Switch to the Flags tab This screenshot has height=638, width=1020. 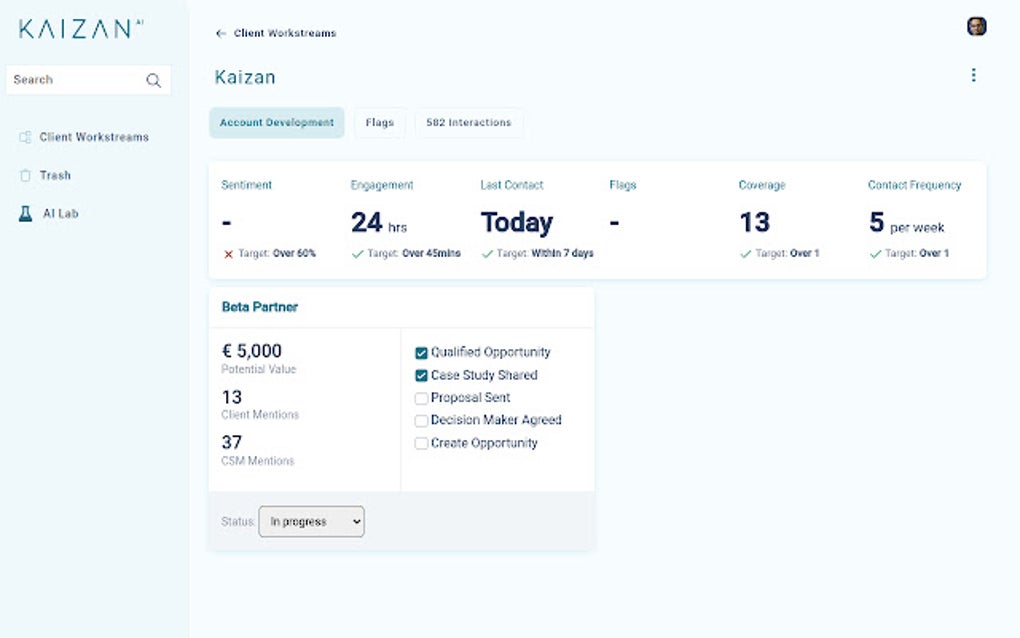point(379,122)
